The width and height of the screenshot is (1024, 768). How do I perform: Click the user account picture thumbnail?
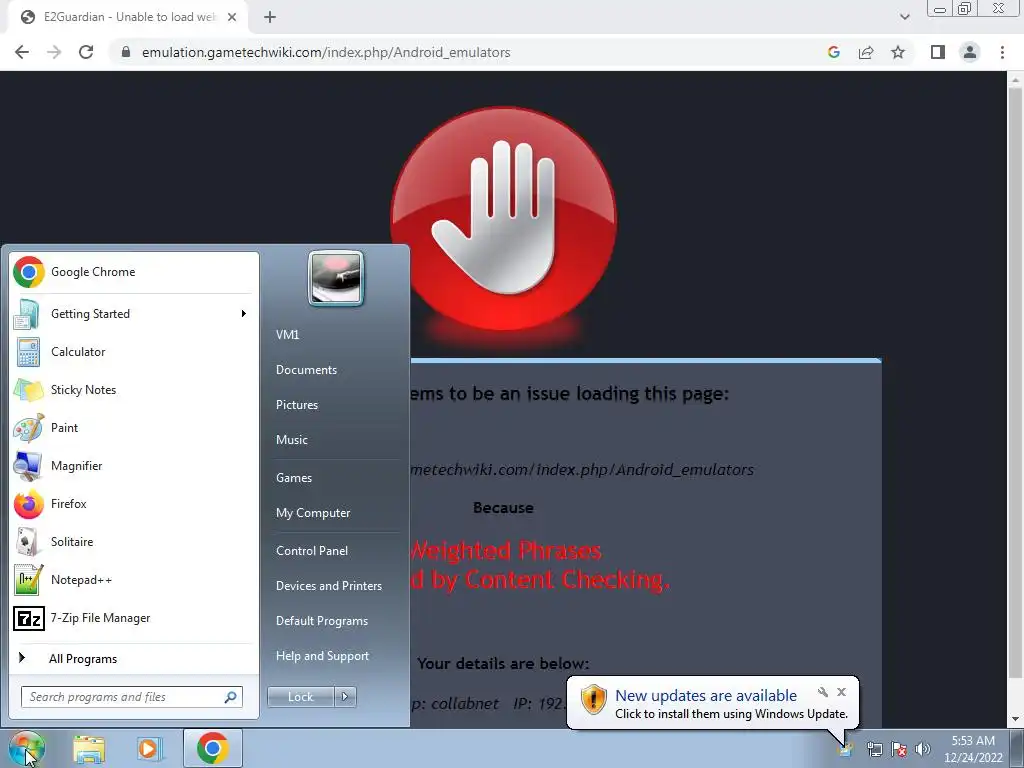pyautogui.click(x=336, y=278)
